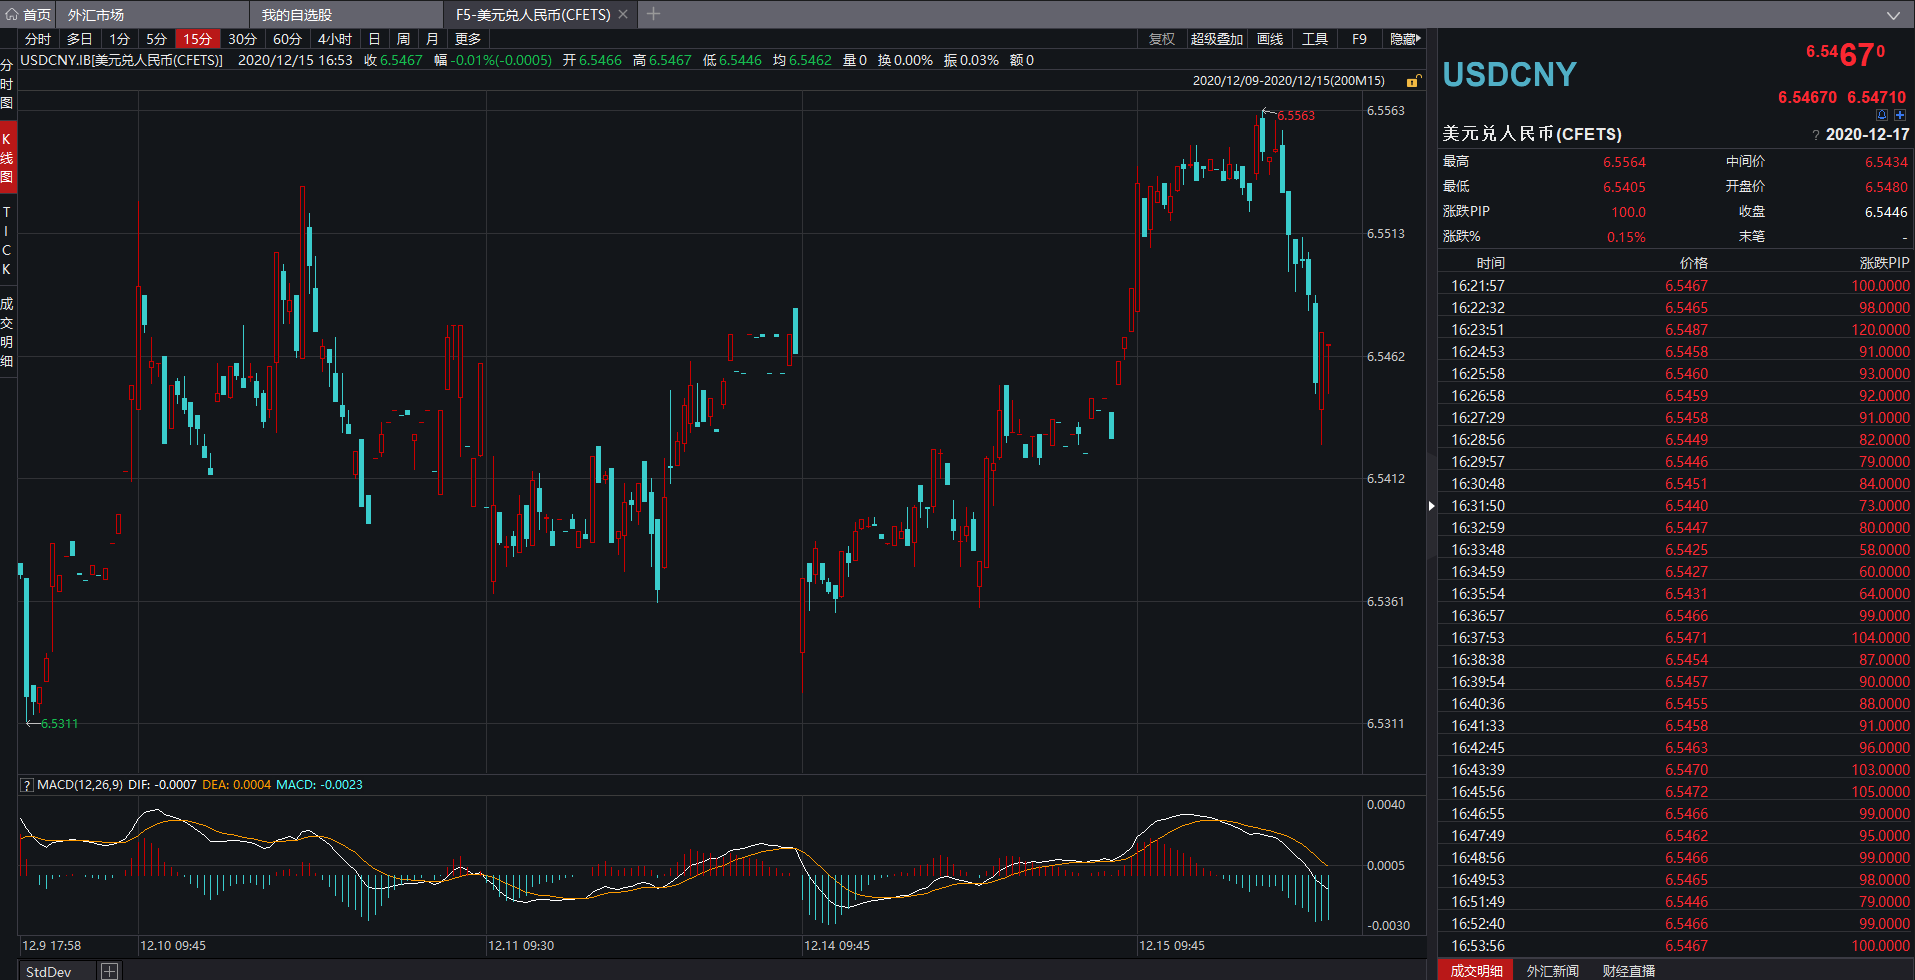Click the MACD(12,26,9) indicator label

click(x=80, y=785)
